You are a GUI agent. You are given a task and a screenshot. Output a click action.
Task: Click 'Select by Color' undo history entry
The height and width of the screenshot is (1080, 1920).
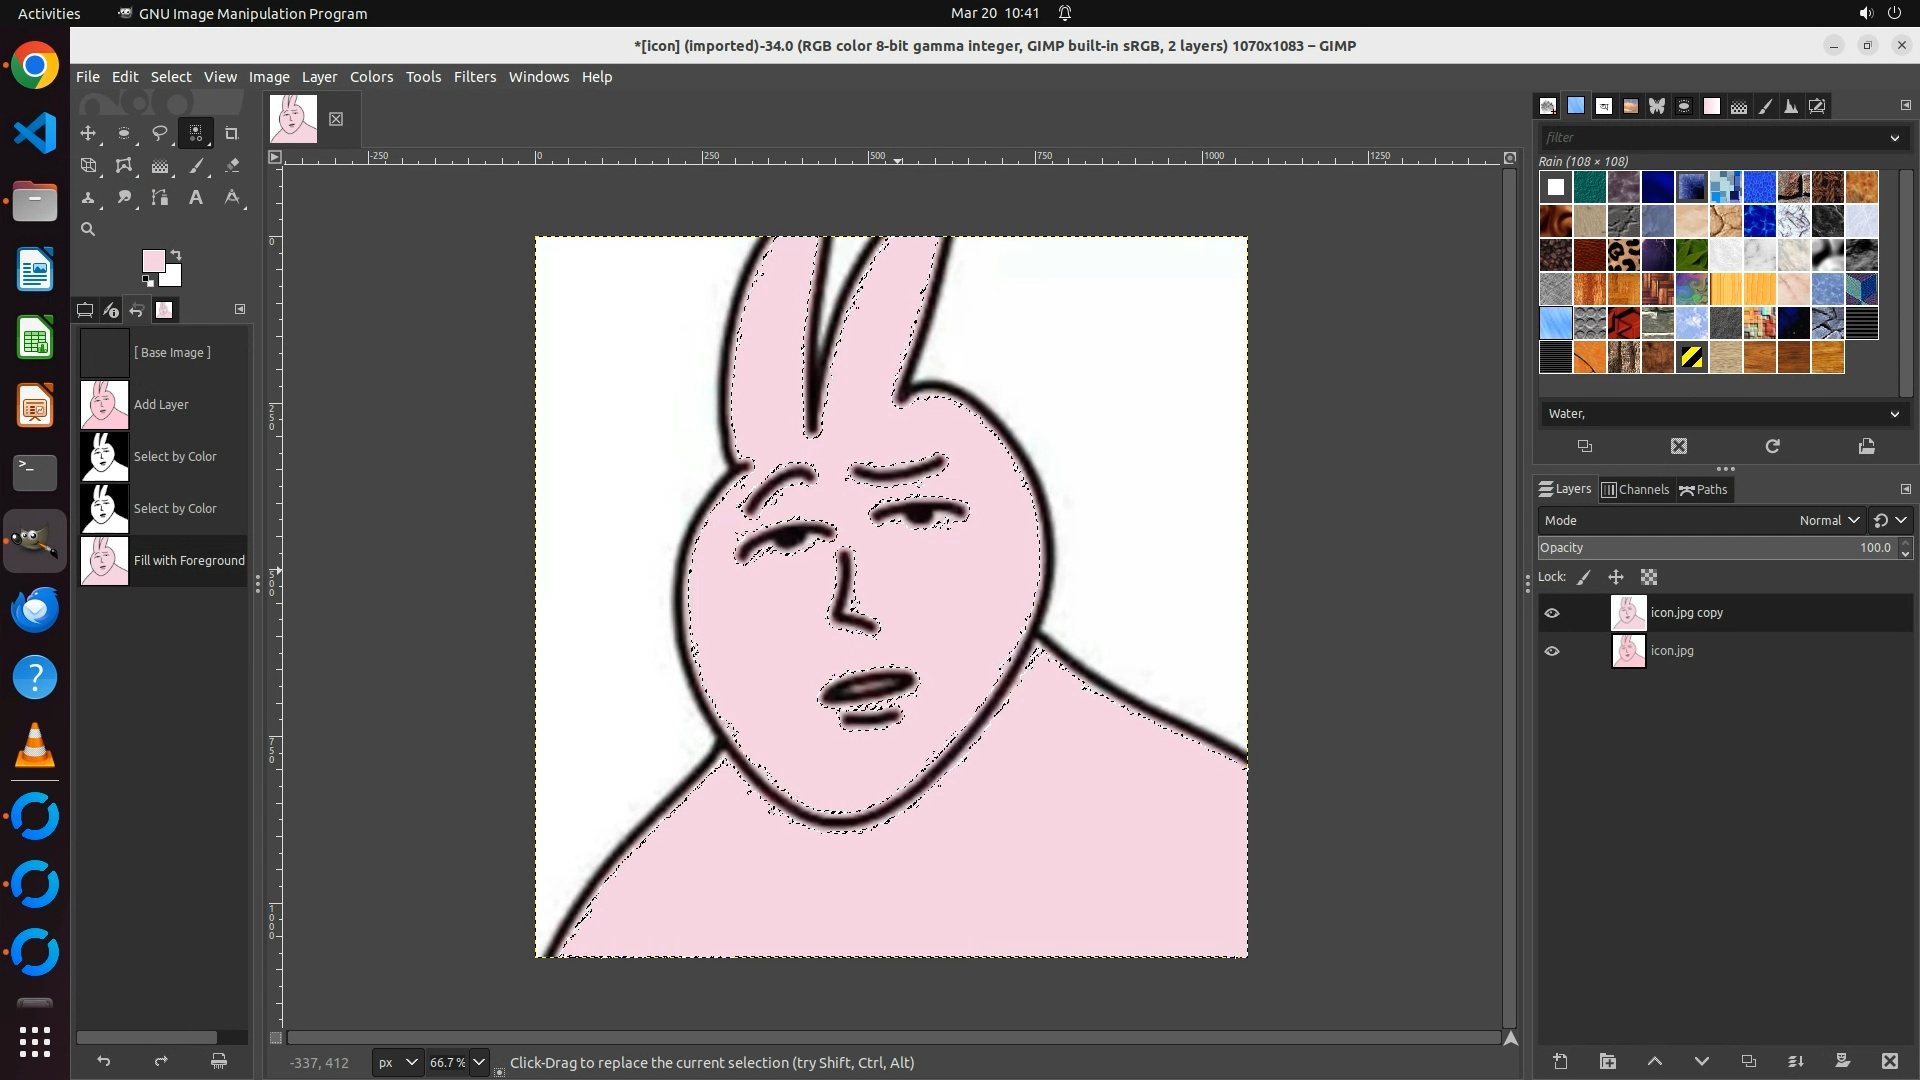point(175,457)
